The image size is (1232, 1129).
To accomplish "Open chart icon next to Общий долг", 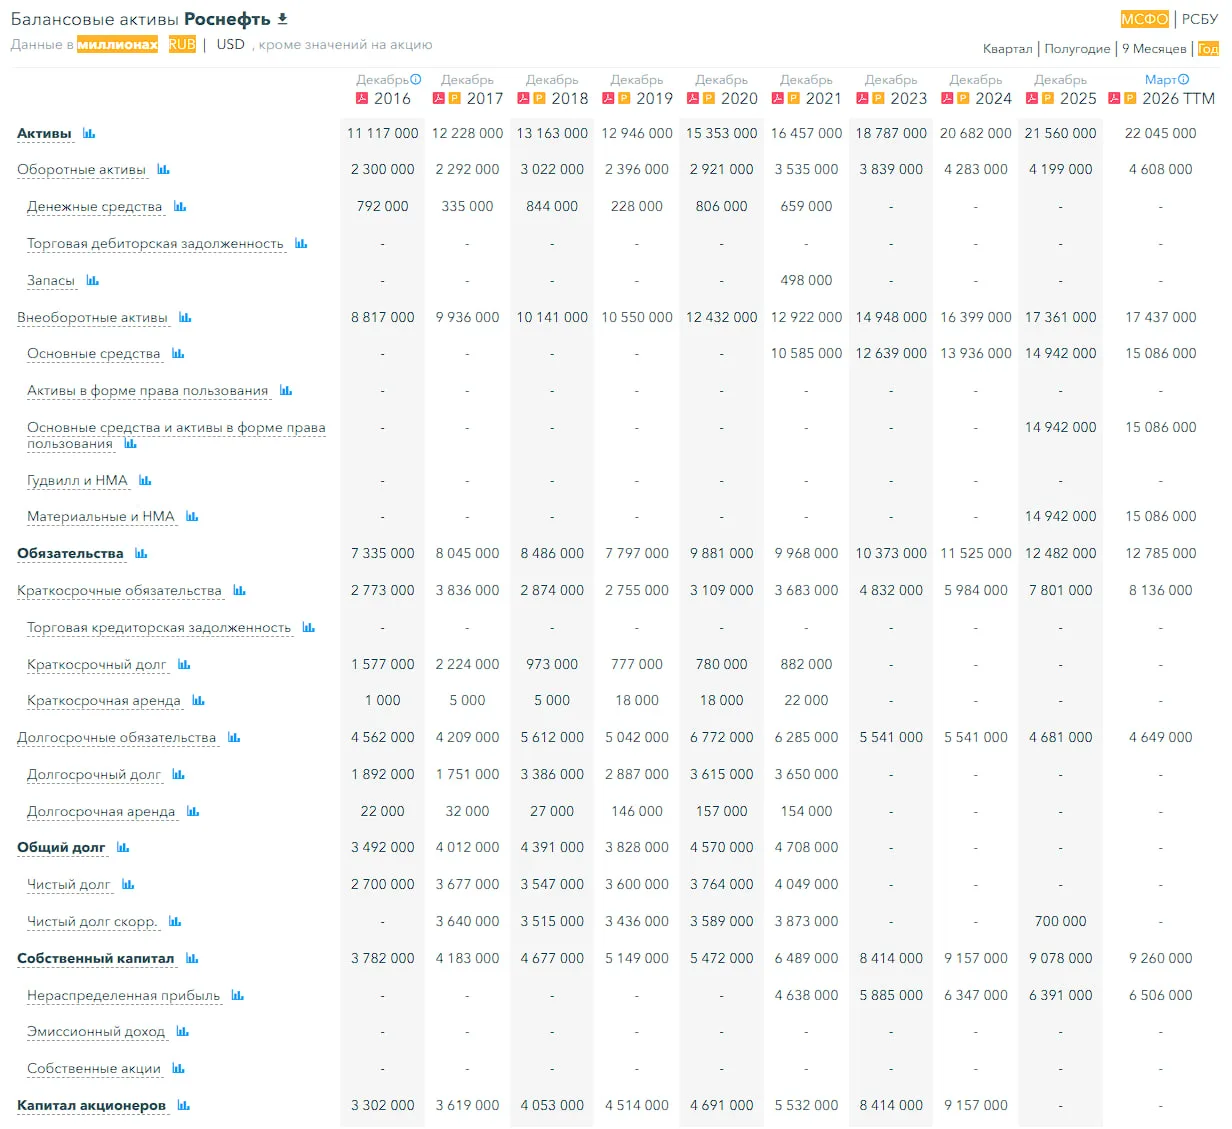I will 123,848.
